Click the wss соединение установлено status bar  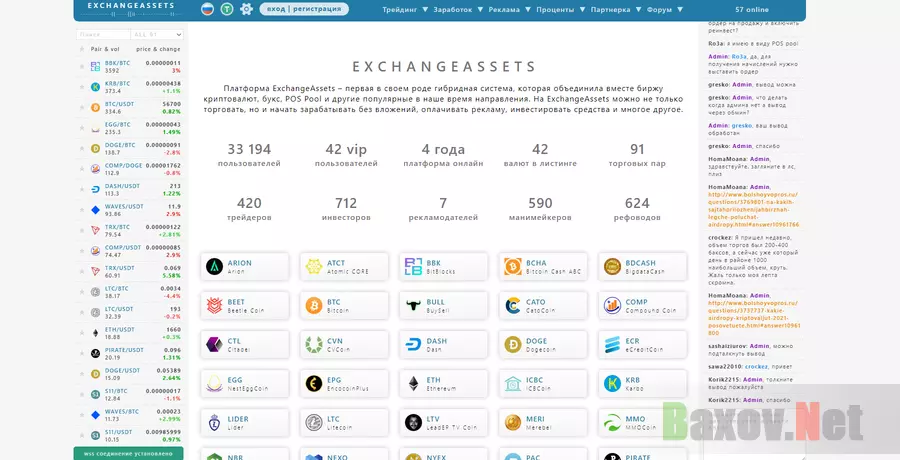coord(129,454)
